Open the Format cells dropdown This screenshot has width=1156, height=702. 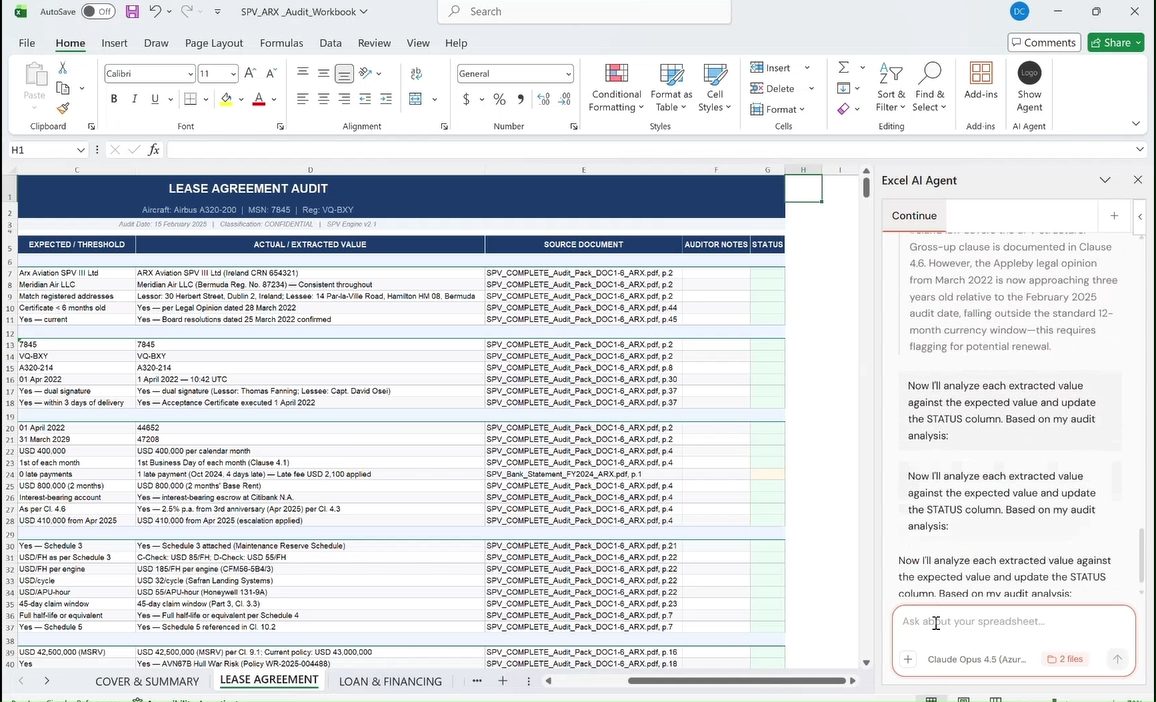[778, 109]
